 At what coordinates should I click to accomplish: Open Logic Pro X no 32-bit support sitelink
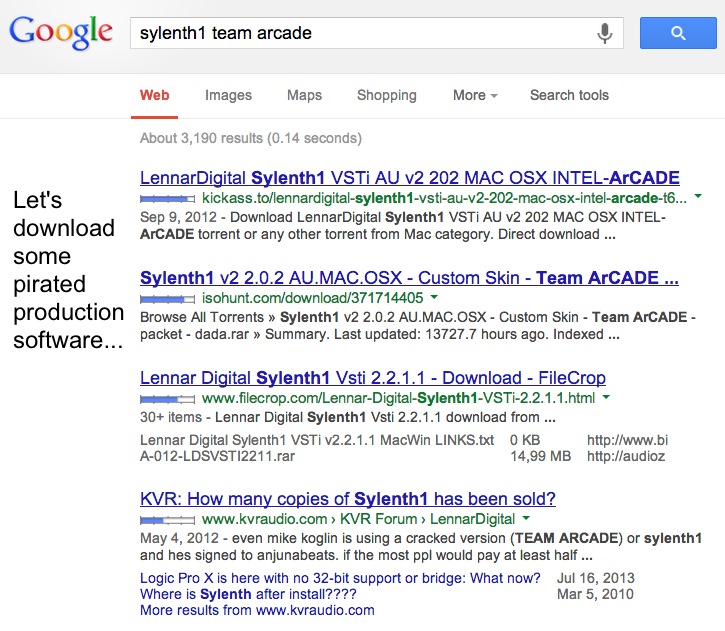click(x=340, y=578)
